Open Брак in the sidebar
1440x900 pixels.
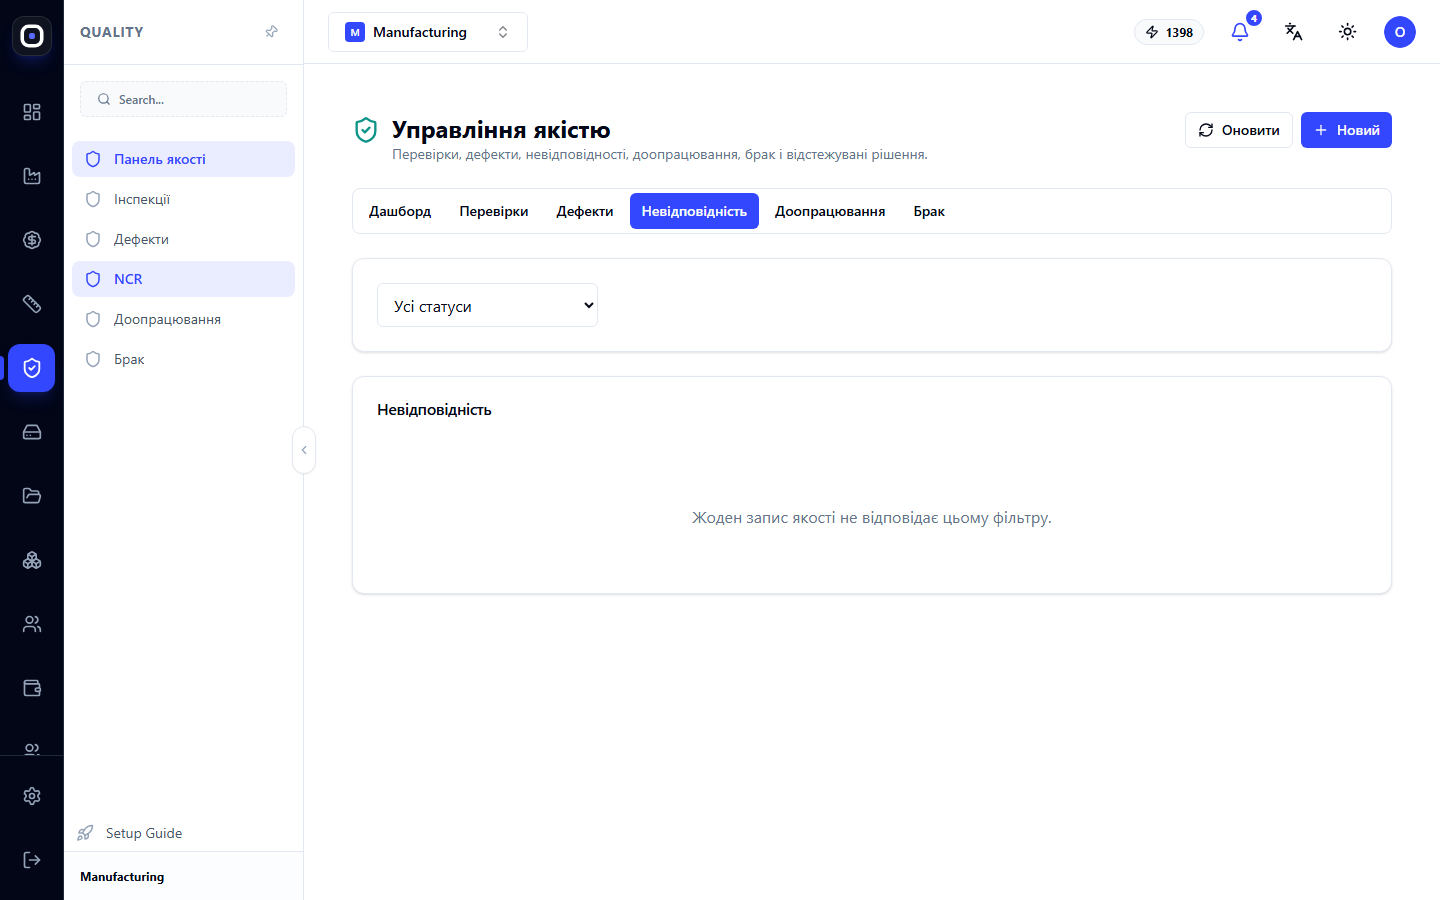click(183, 359)
